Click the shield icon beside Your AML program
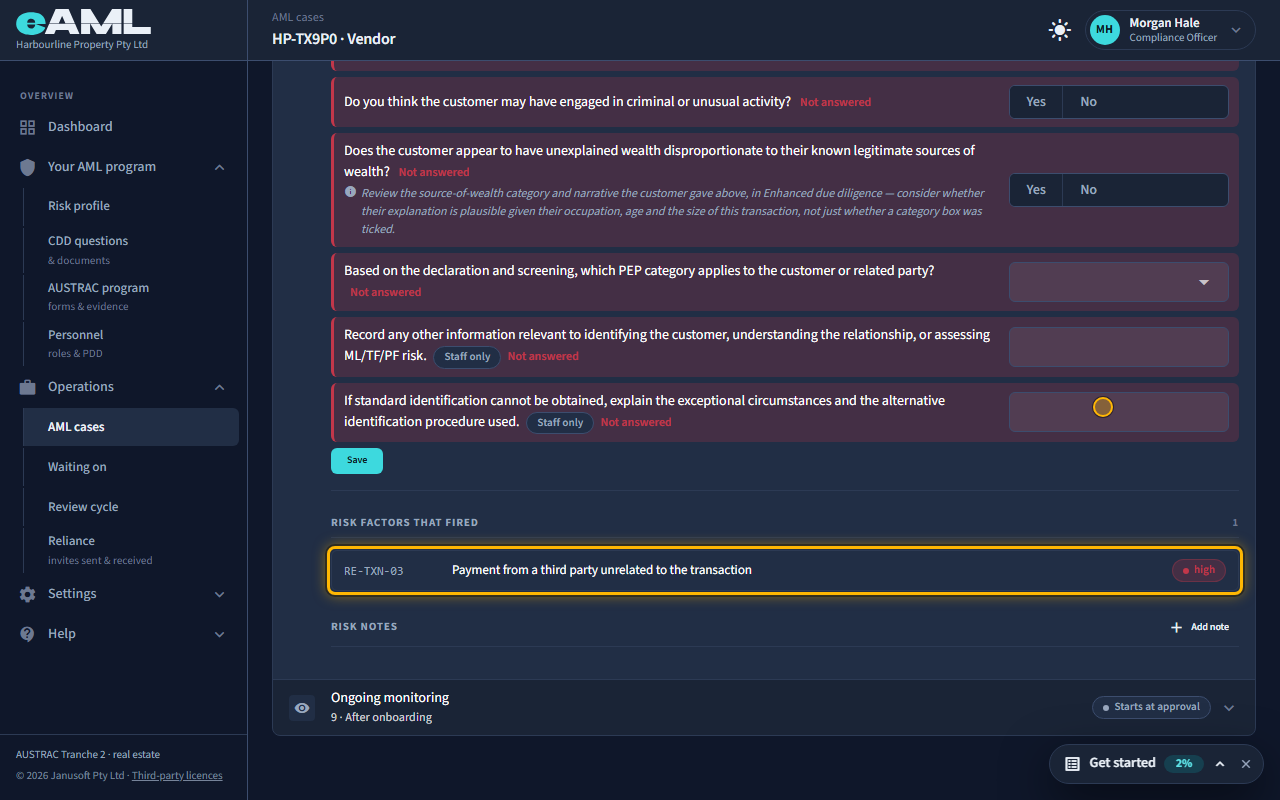The width and height of the screenshot is (1280, 800). 27,167
